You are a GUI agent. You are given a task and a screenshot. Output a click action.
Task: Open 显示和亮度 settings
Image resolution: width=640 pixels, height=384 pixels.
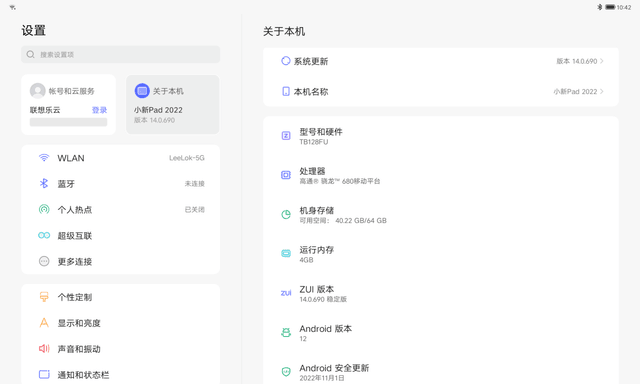(120, 323)
